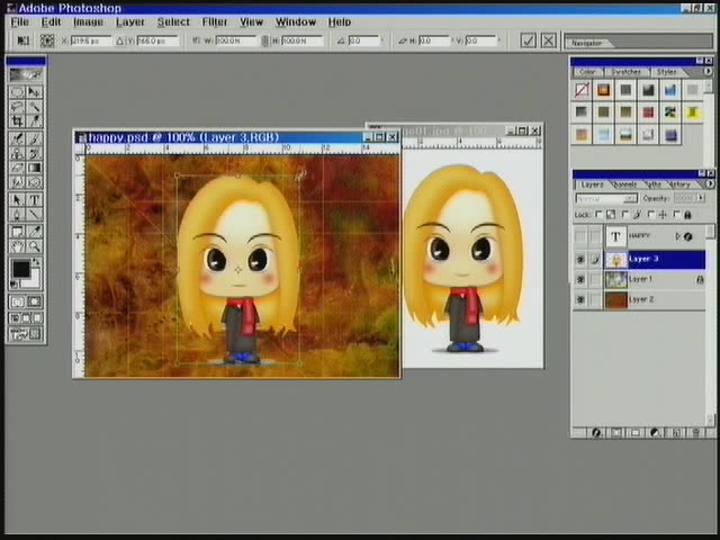Select the Move tool in toolbox
This screenshot has height=540, width=720.
coord(34,92)
